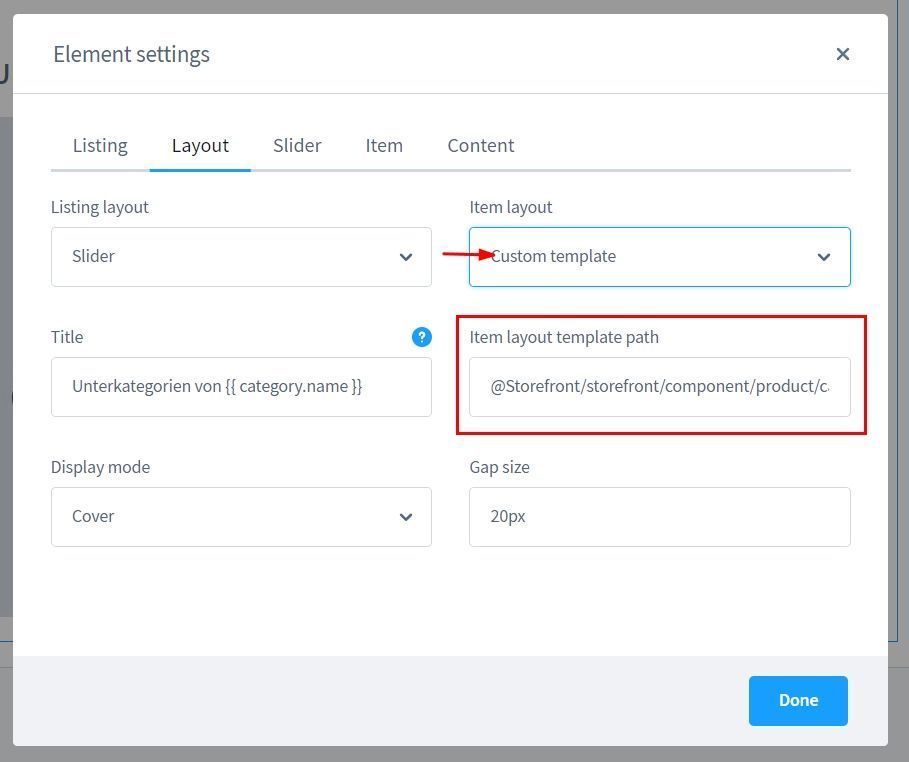Click the chevron arrow in Item layout

coord(823,257)
